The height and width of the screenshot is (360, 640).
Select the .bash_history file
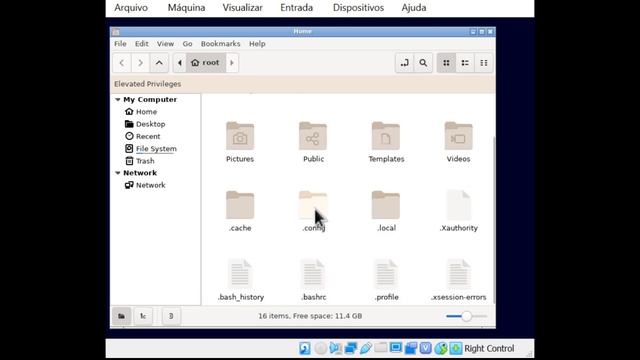click(241, 280)
